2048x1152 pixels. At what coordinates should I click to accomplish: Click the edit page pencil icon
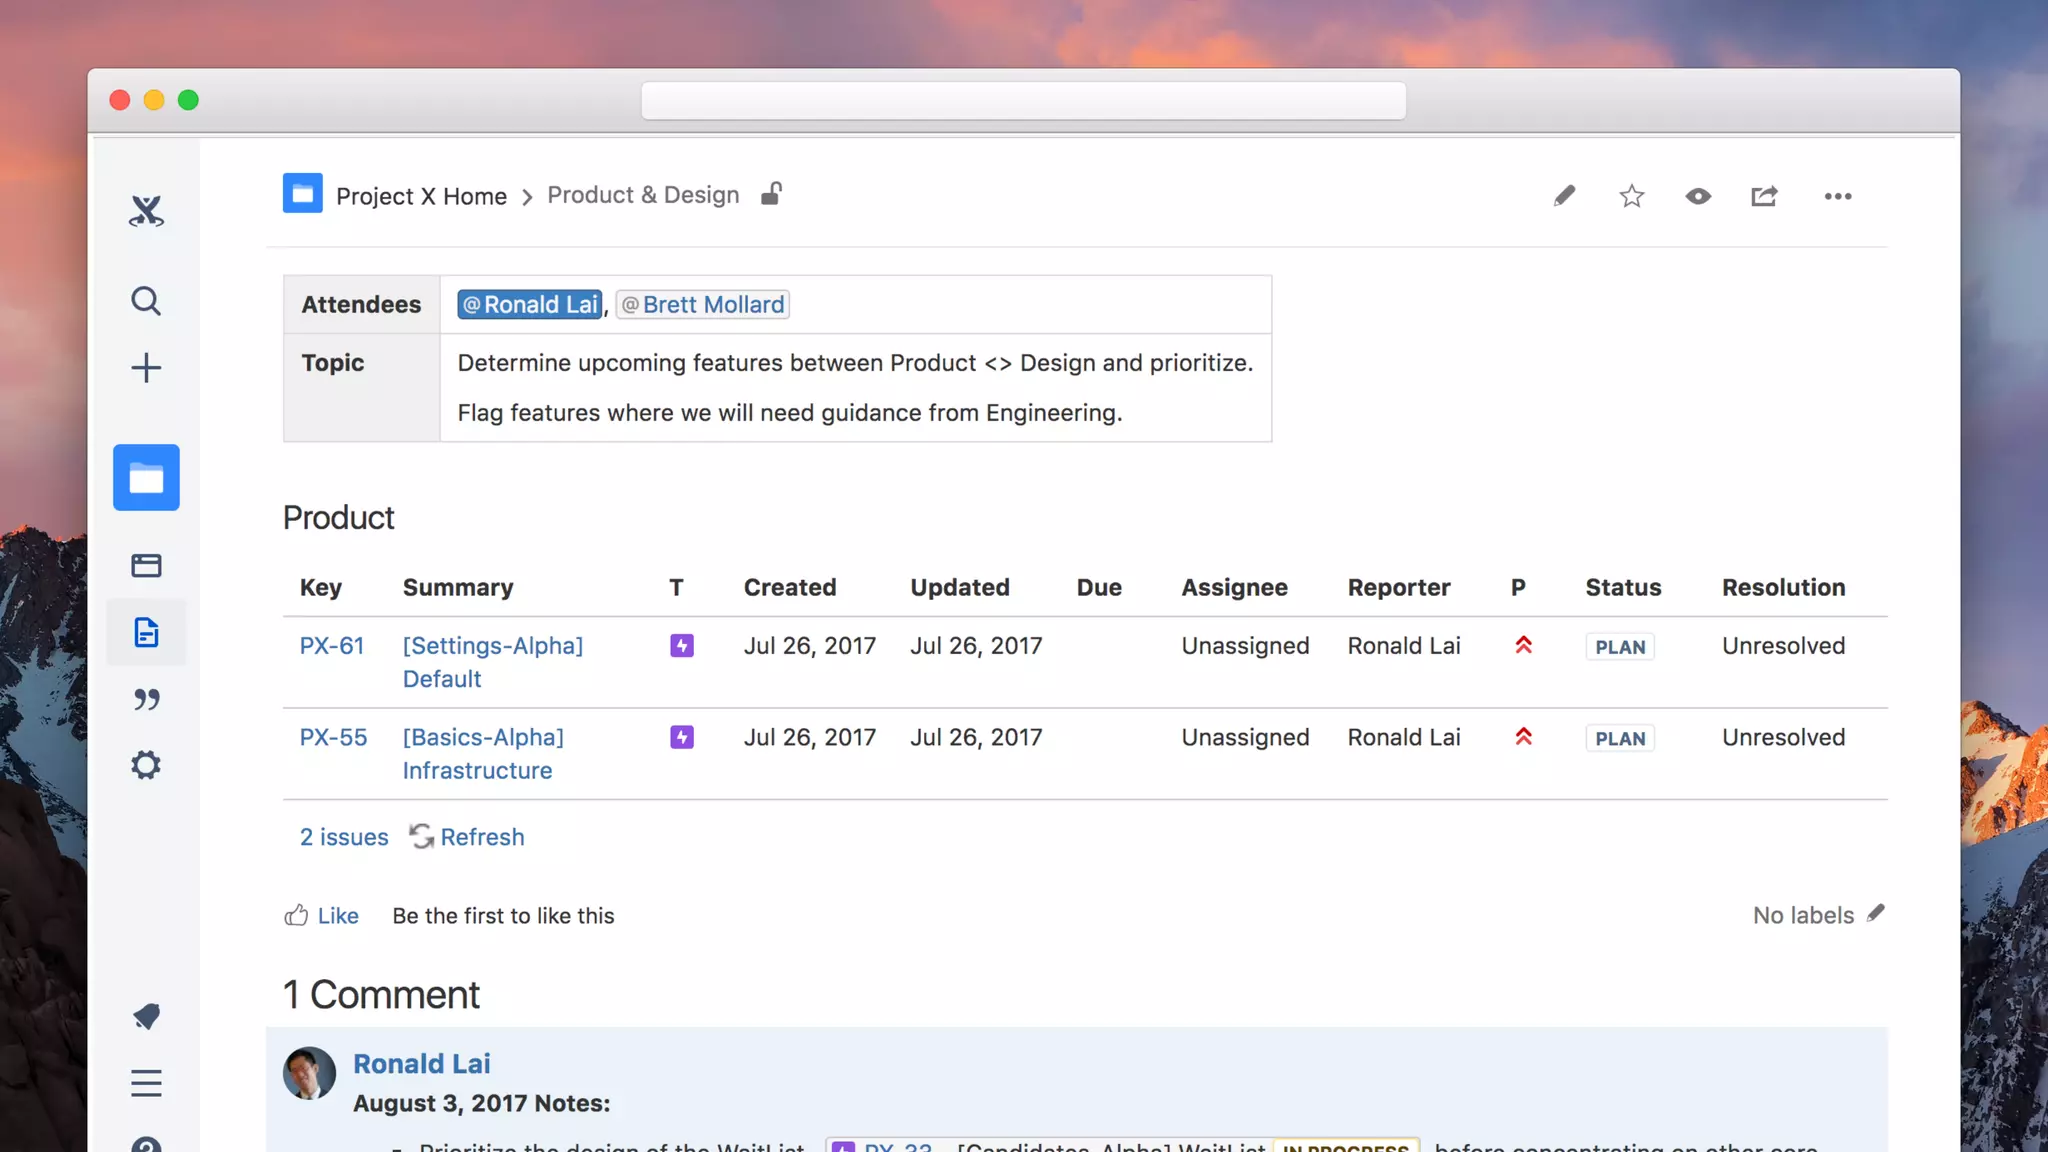tap(1564, 196)
